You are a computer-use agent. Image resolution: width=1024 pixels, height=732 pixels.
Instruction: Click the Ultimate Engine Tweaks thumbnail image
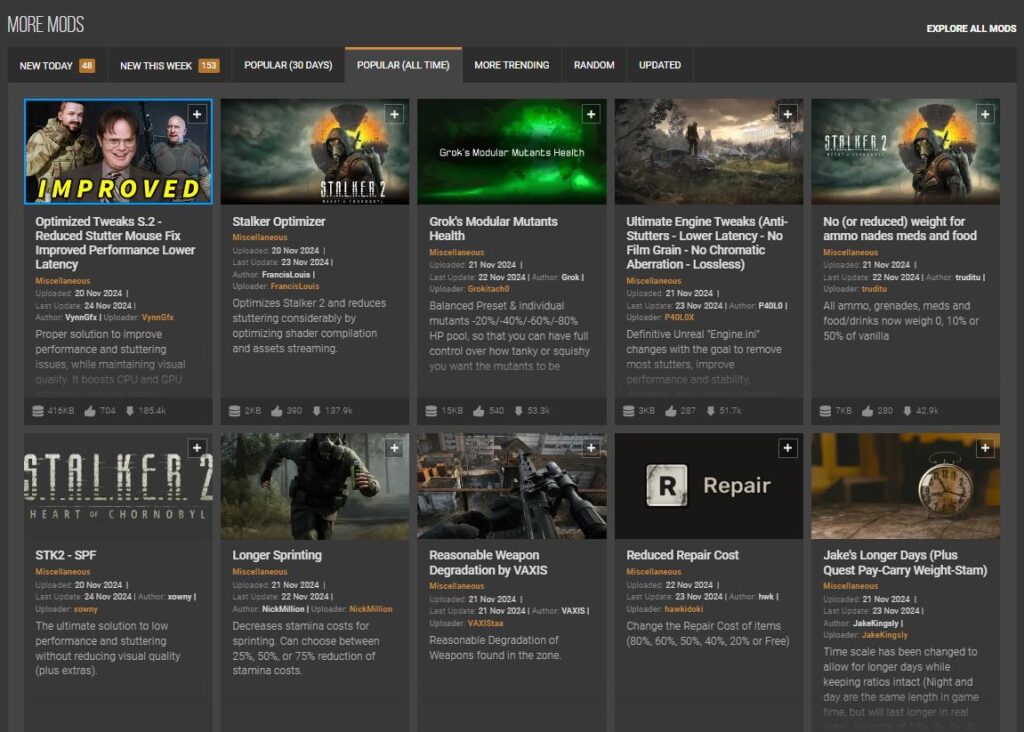coord(708,151)
